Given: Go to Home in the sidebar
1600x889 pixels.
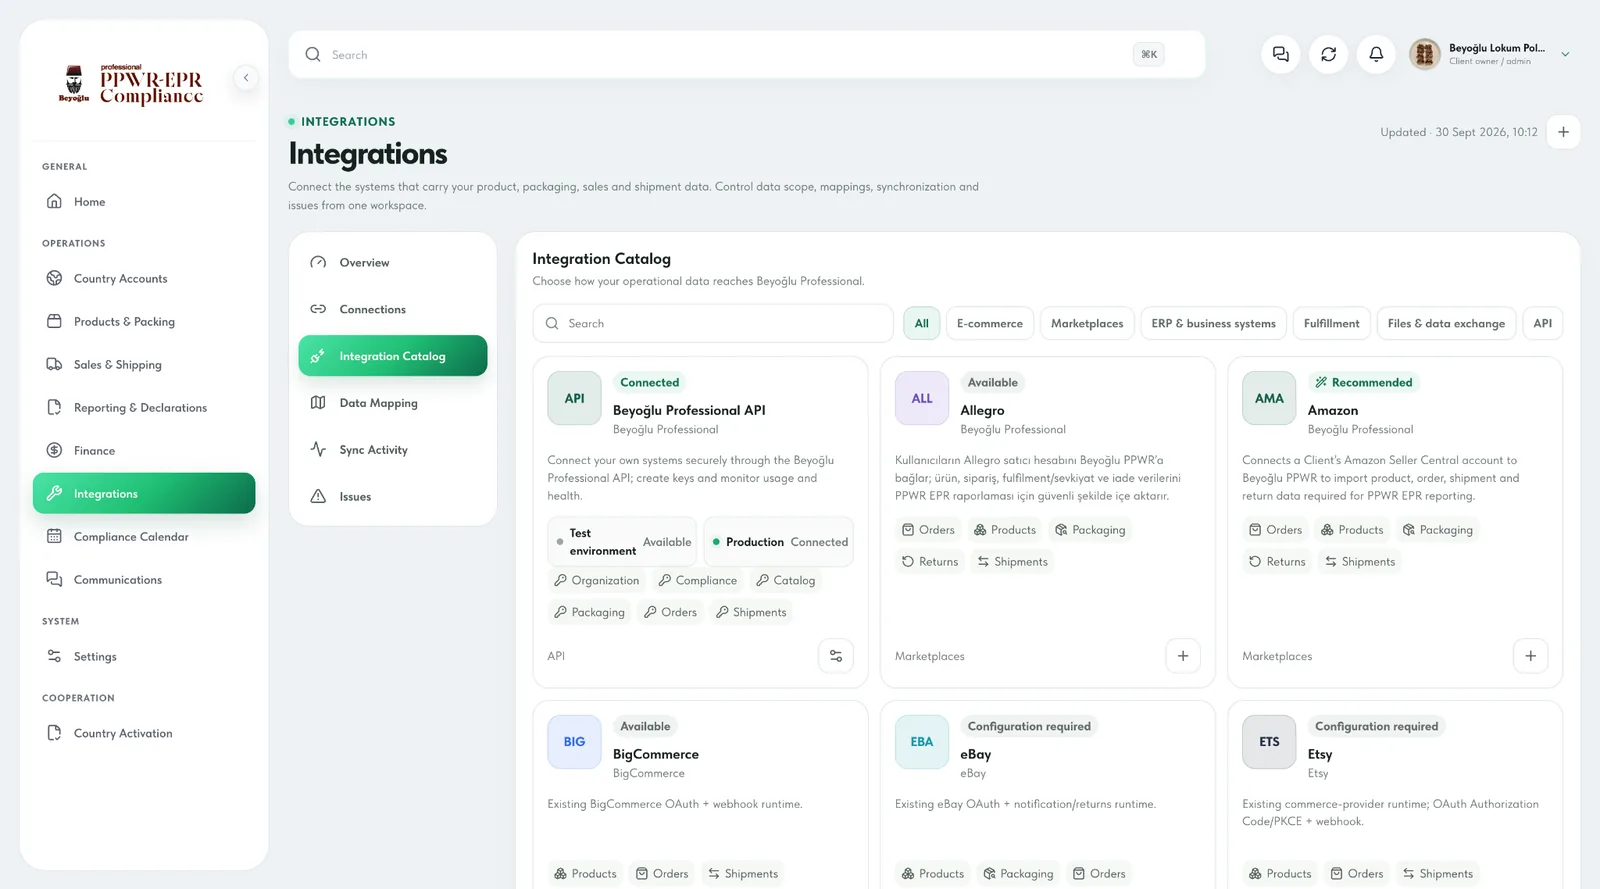Looking at the screenshot, I should coord(144,202).
